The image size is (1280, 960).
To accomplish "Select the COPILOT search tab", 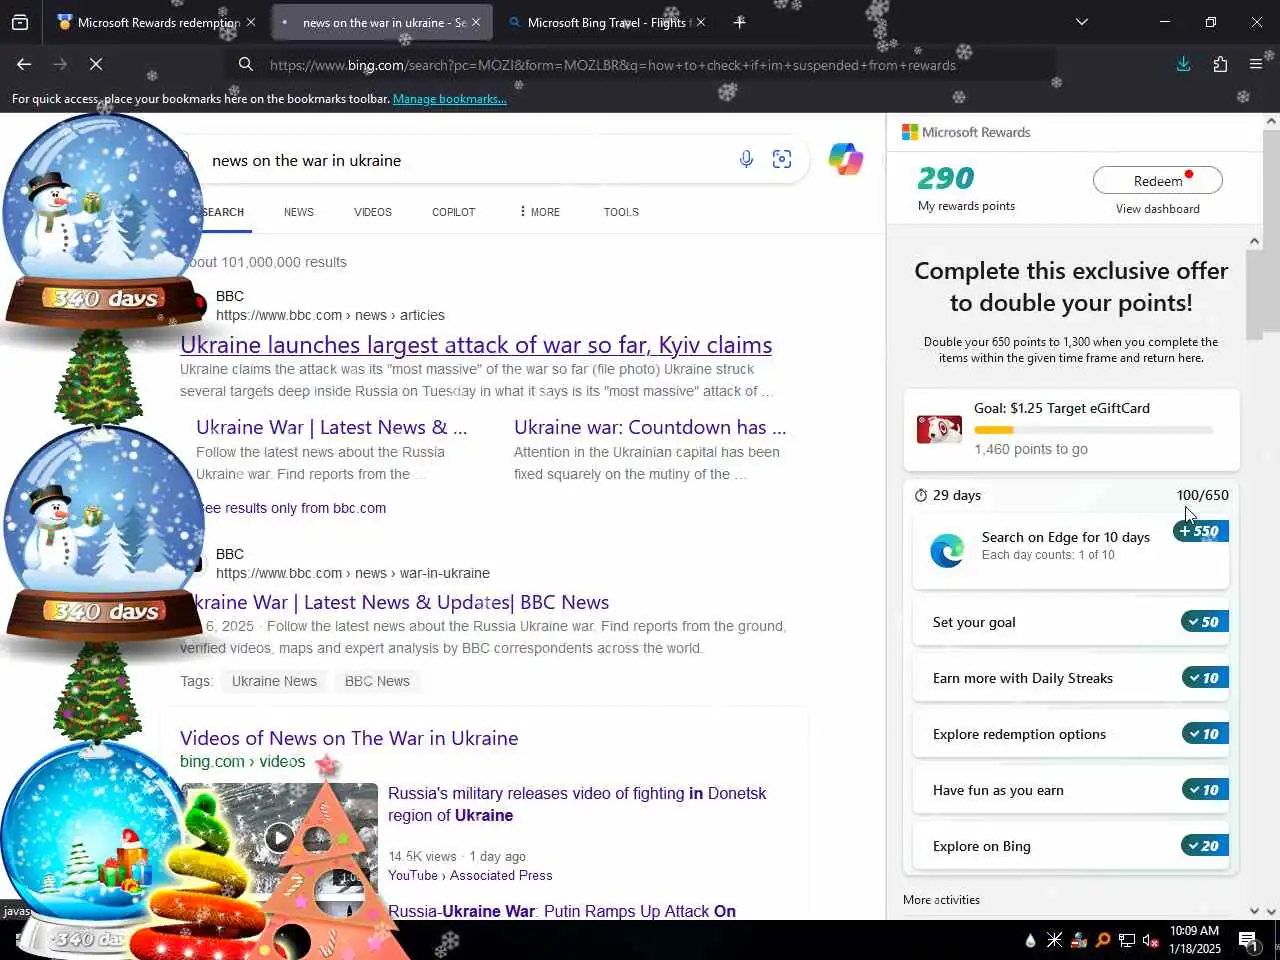I will (453, 212).
